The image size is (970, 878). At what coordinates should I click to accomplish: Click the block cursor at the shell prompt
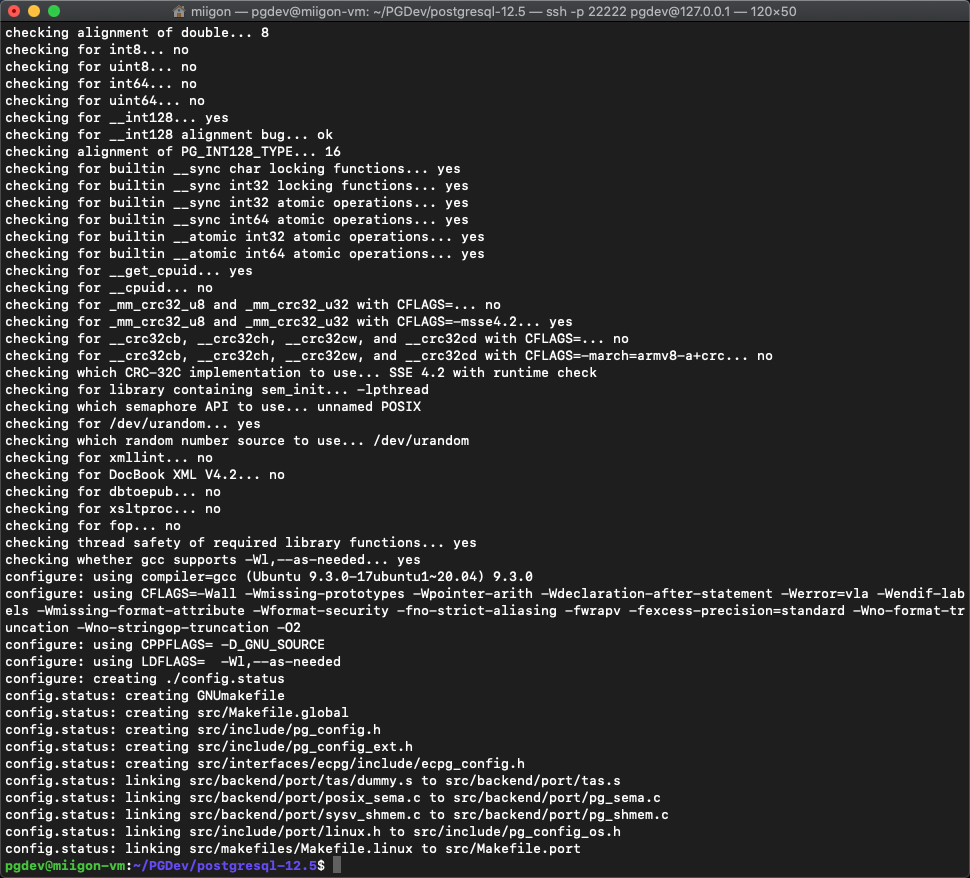(336, 864)
